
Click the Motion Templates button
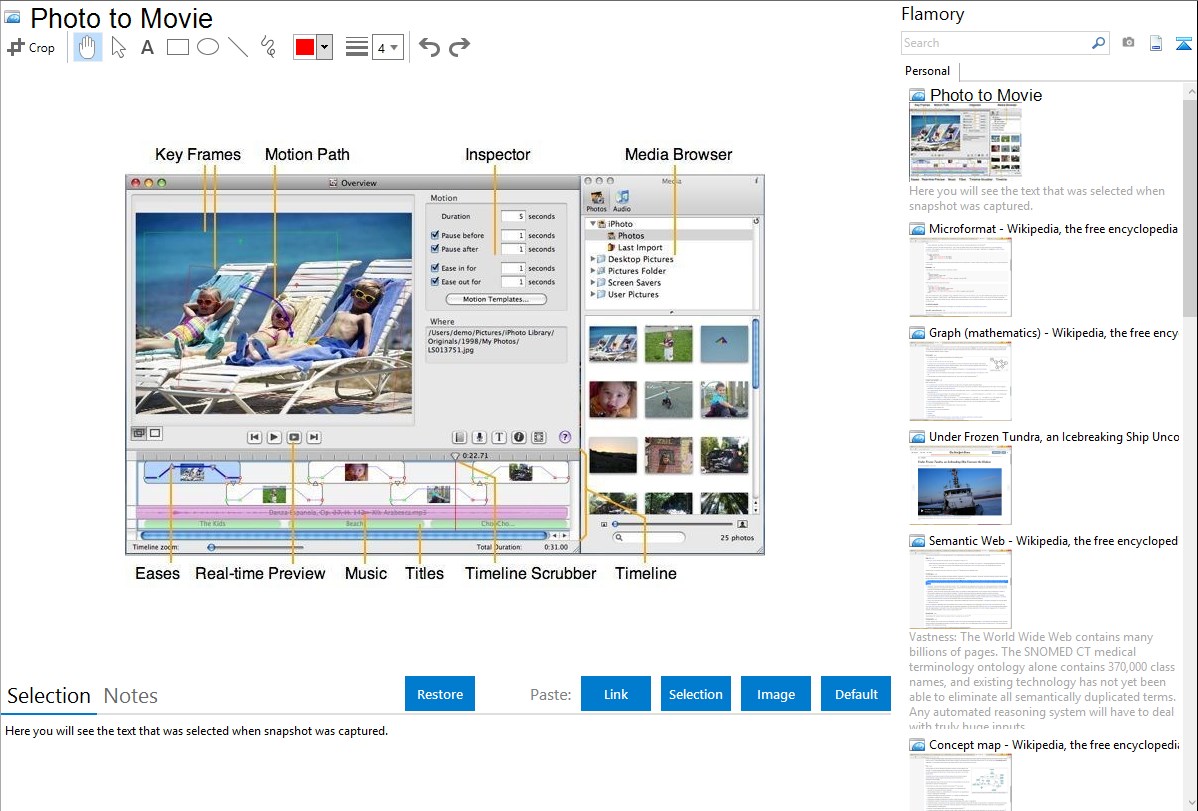coord(496,299)
